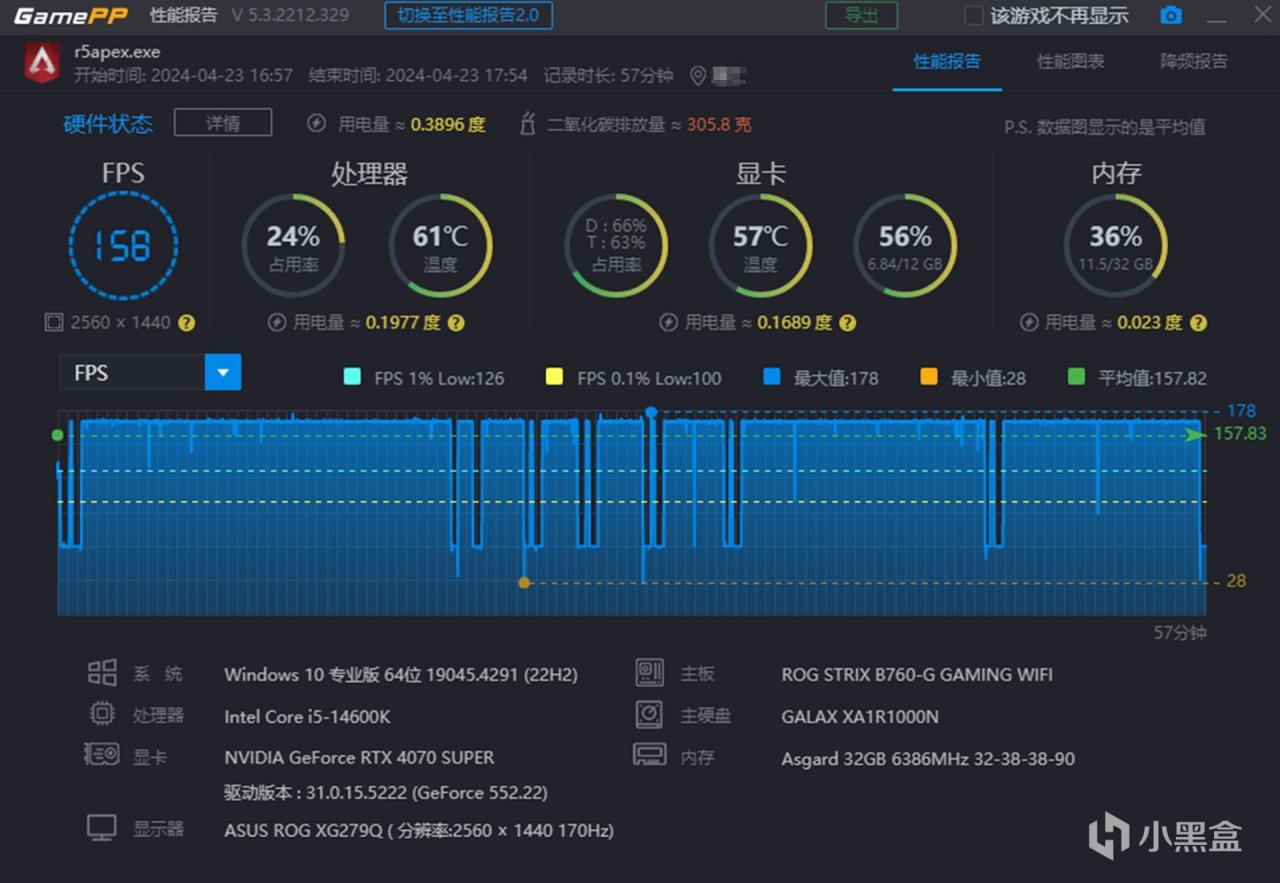Click the memory stick icon beside 内存 row

point(650,755)
